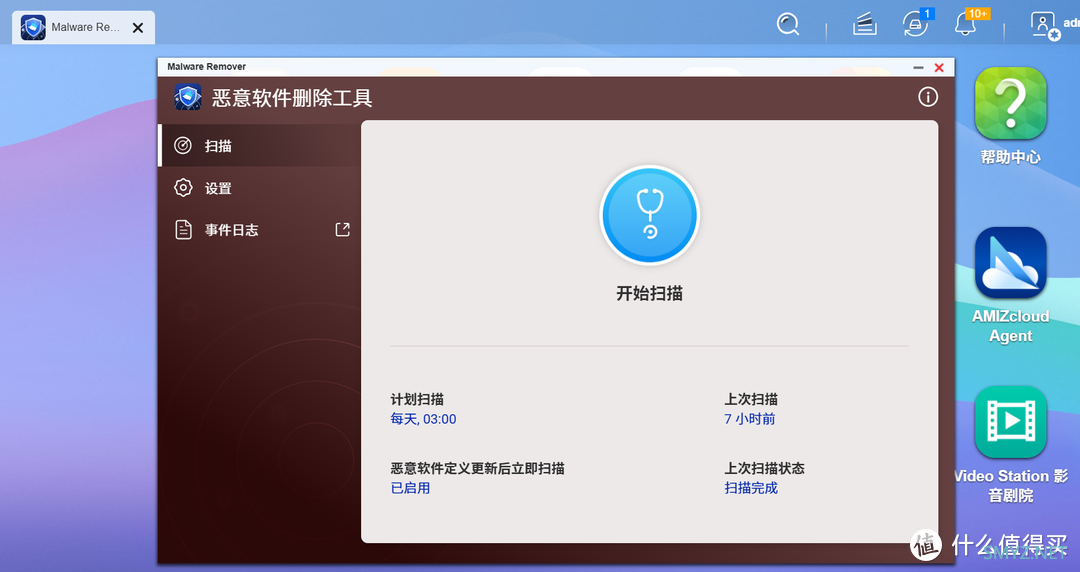Viewport: 1080px width, 572px height.
Task: Open the Scan section in sidebar
Action: [x=260, y=145]
